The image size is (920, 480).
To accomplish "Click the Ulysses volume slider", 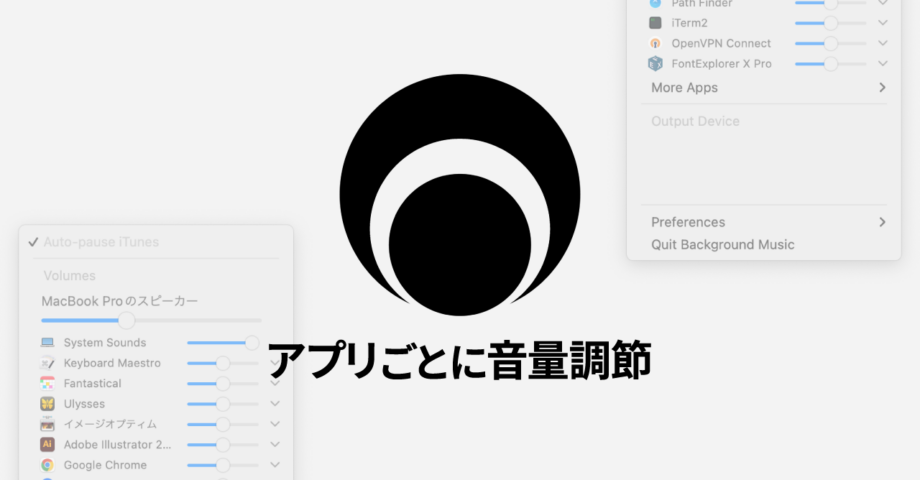I will click(x=223, y=404).
